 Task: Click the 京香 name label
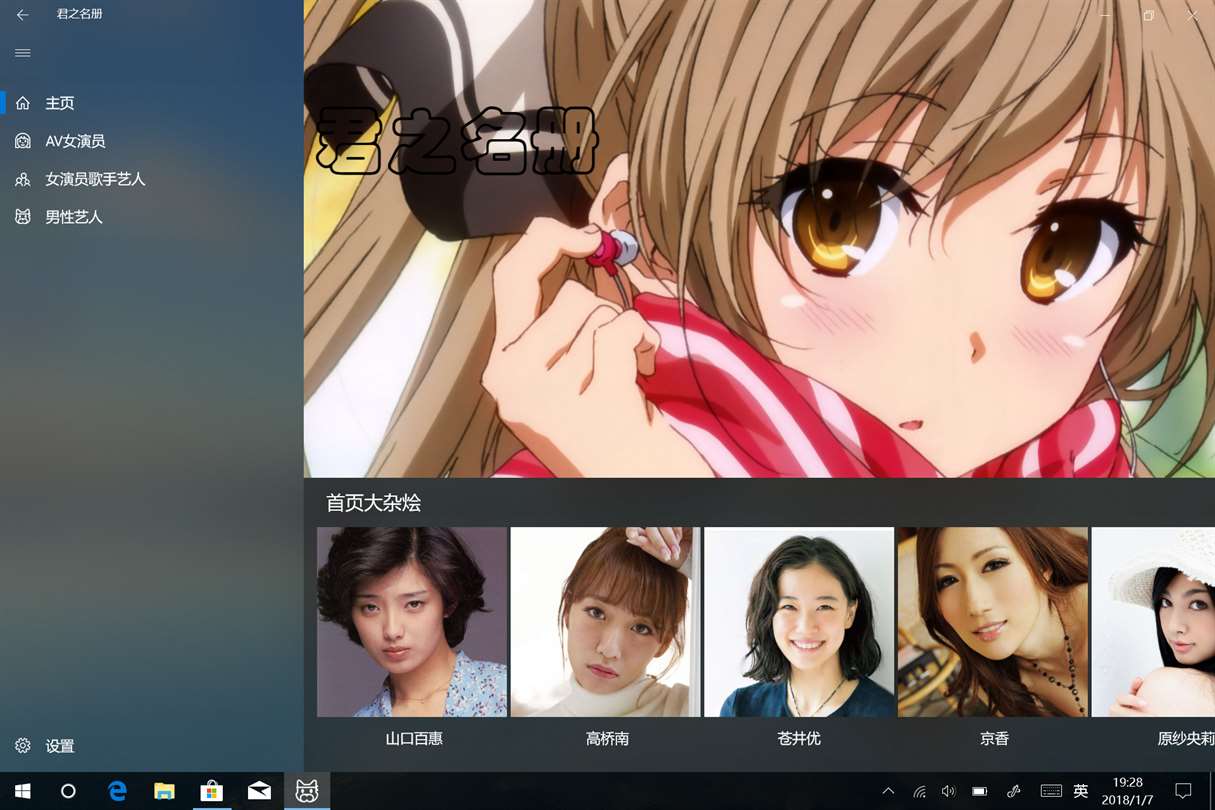tap(994, 739)
